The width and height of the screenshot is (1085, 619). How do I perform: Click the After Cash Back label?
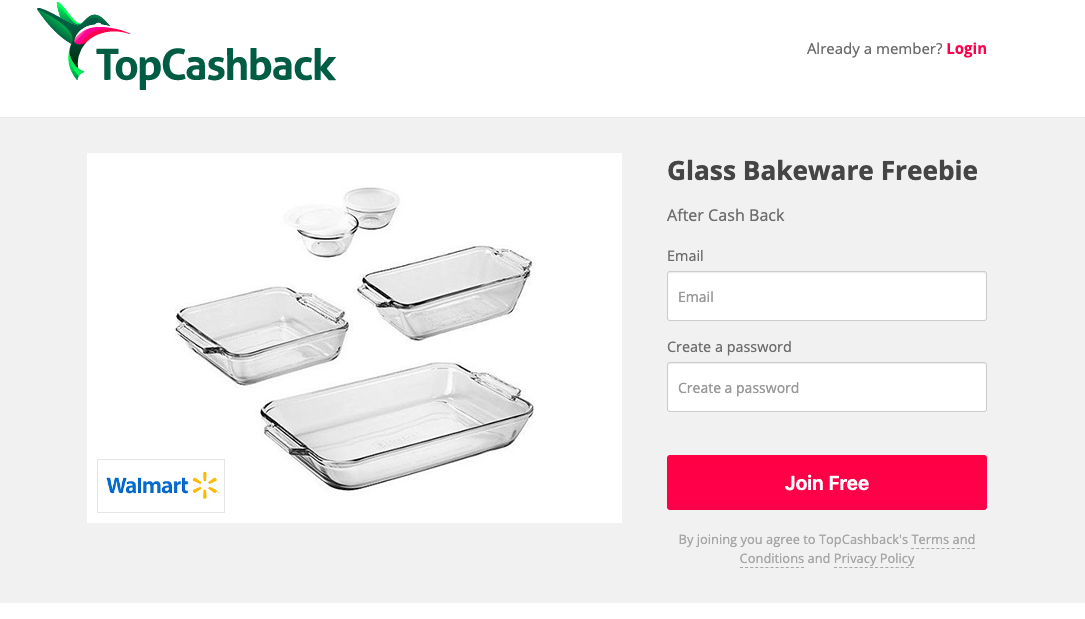[725, 215]
